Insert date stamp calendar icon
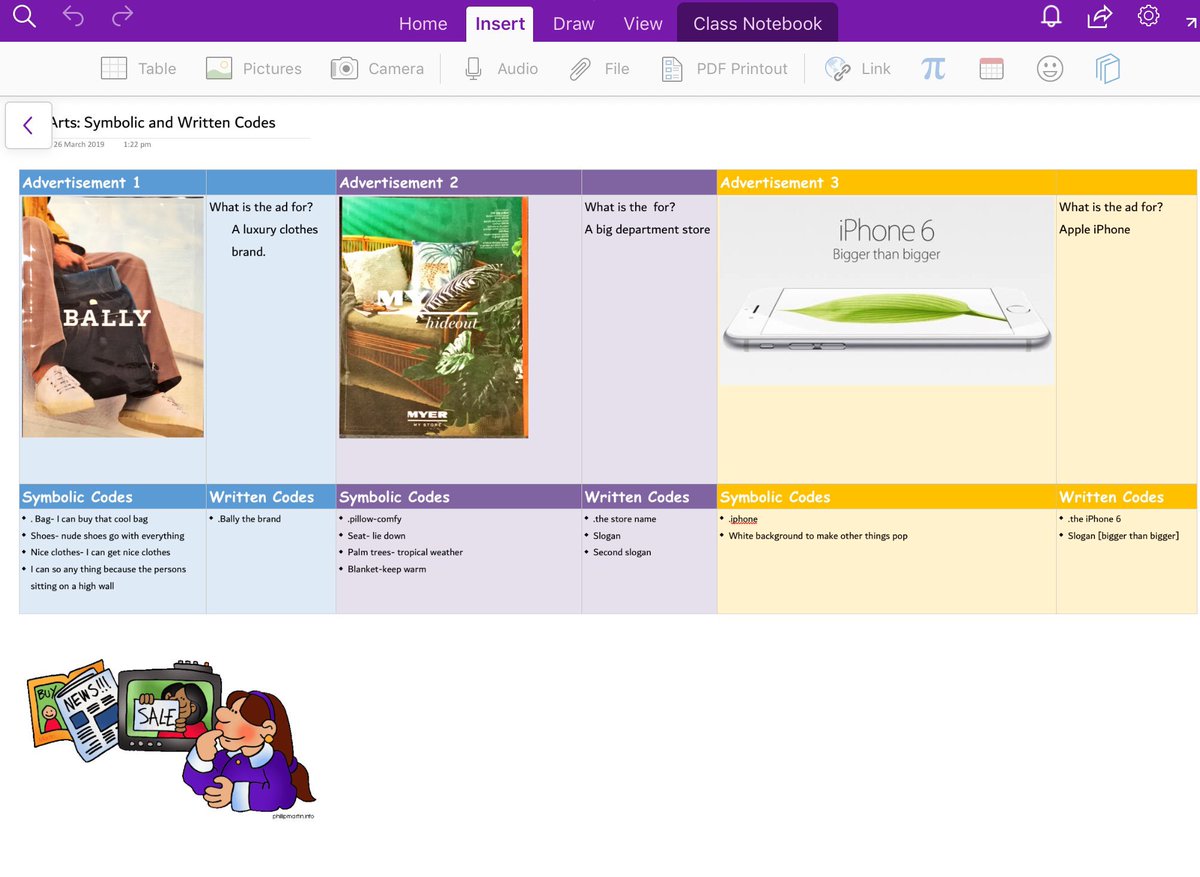 tap(991, 68)
